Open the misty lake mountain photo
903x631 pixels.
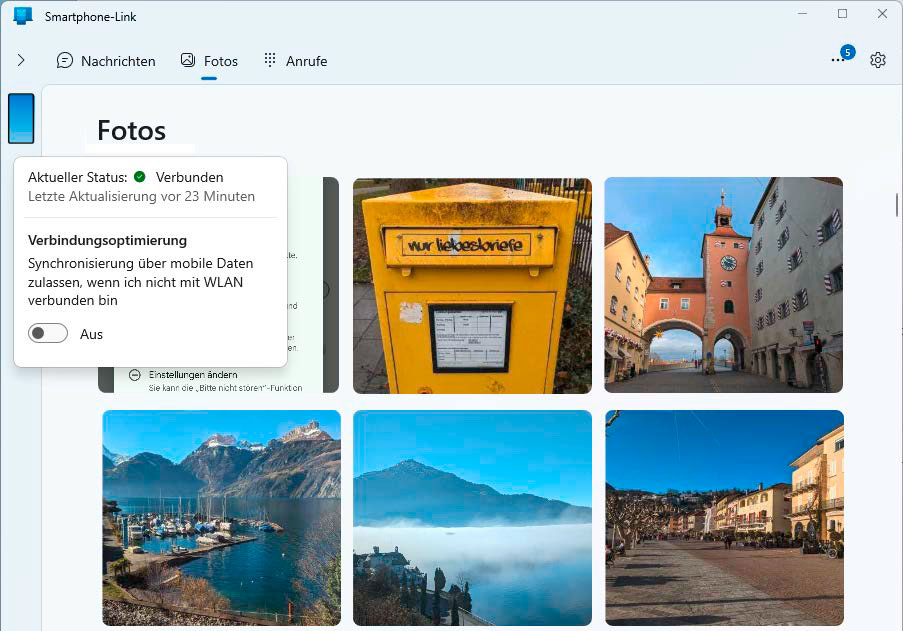pos(472,518)
